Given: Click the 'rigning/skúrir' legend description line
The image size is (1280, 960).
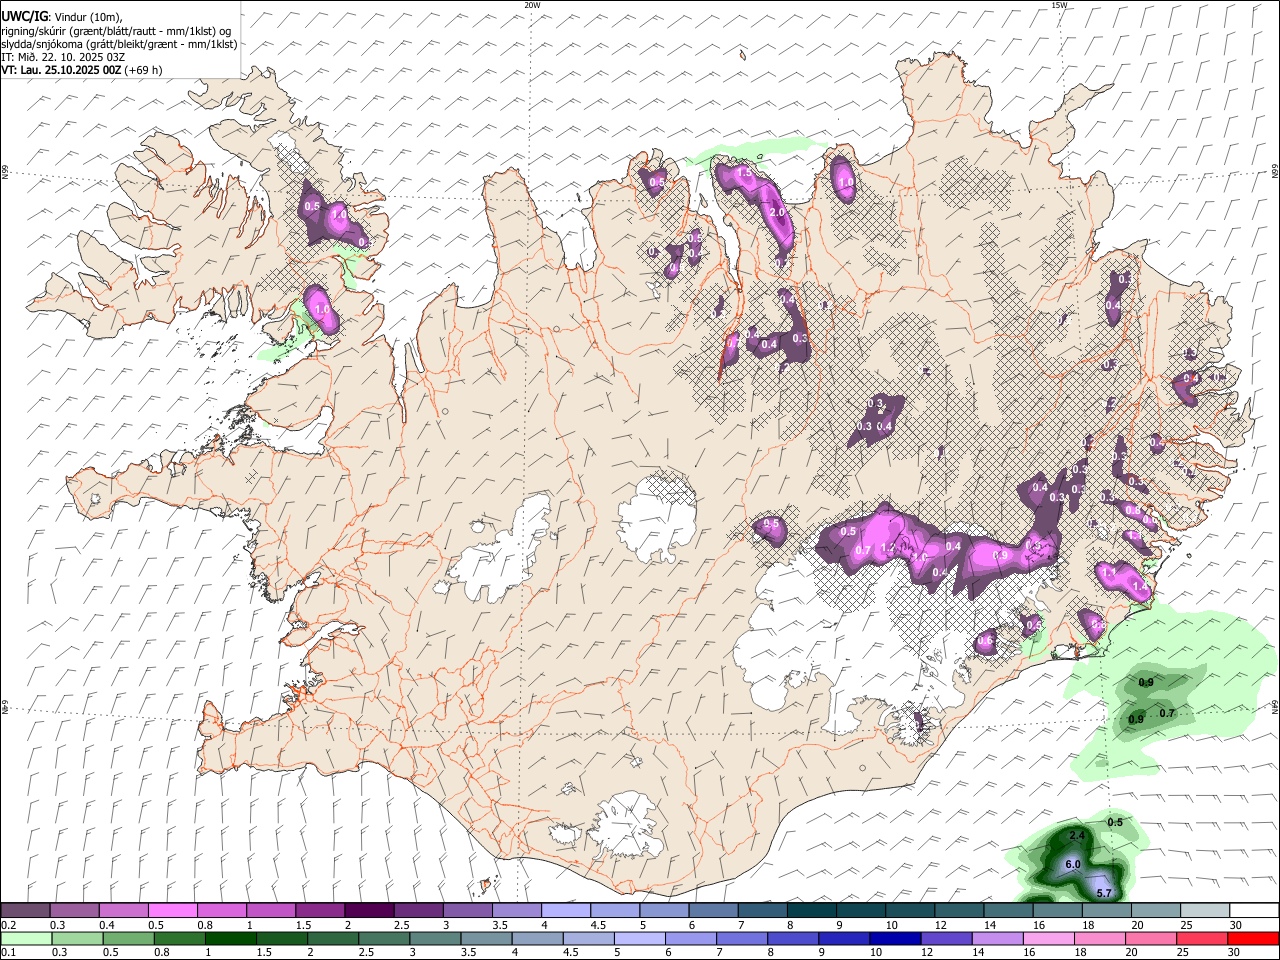Looking at the screenshot, I should (x=117, y=30).
